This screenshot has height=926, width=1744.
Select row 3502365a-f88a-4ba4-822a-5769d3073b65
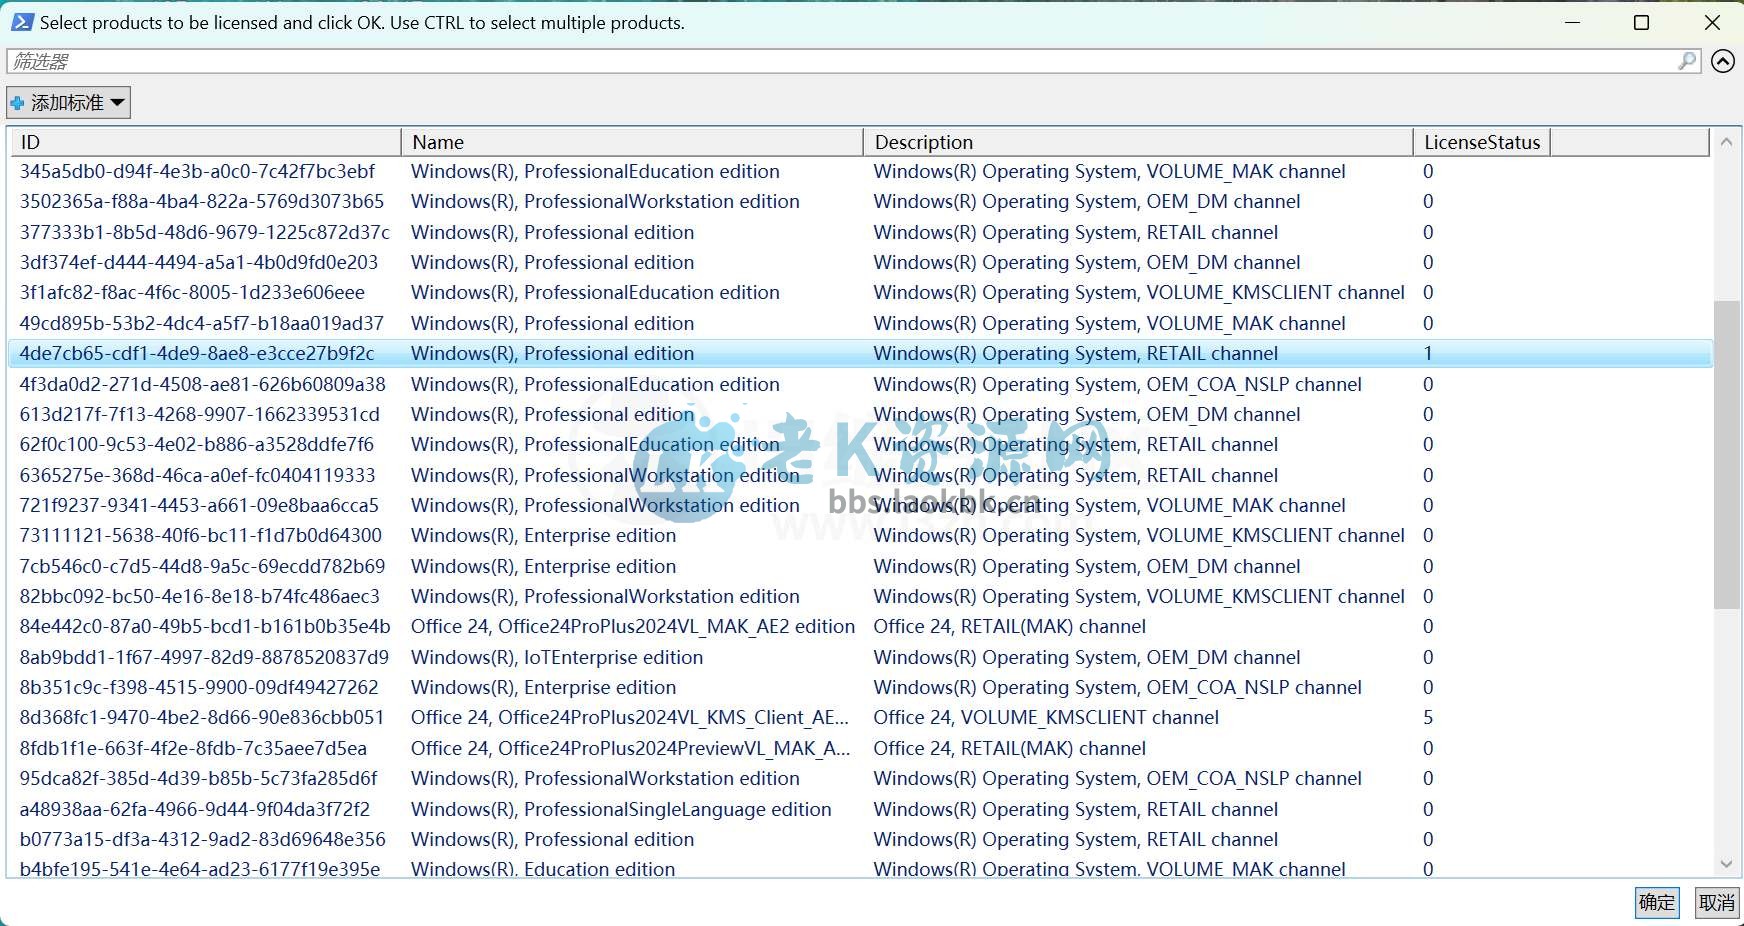click(860, 201)
